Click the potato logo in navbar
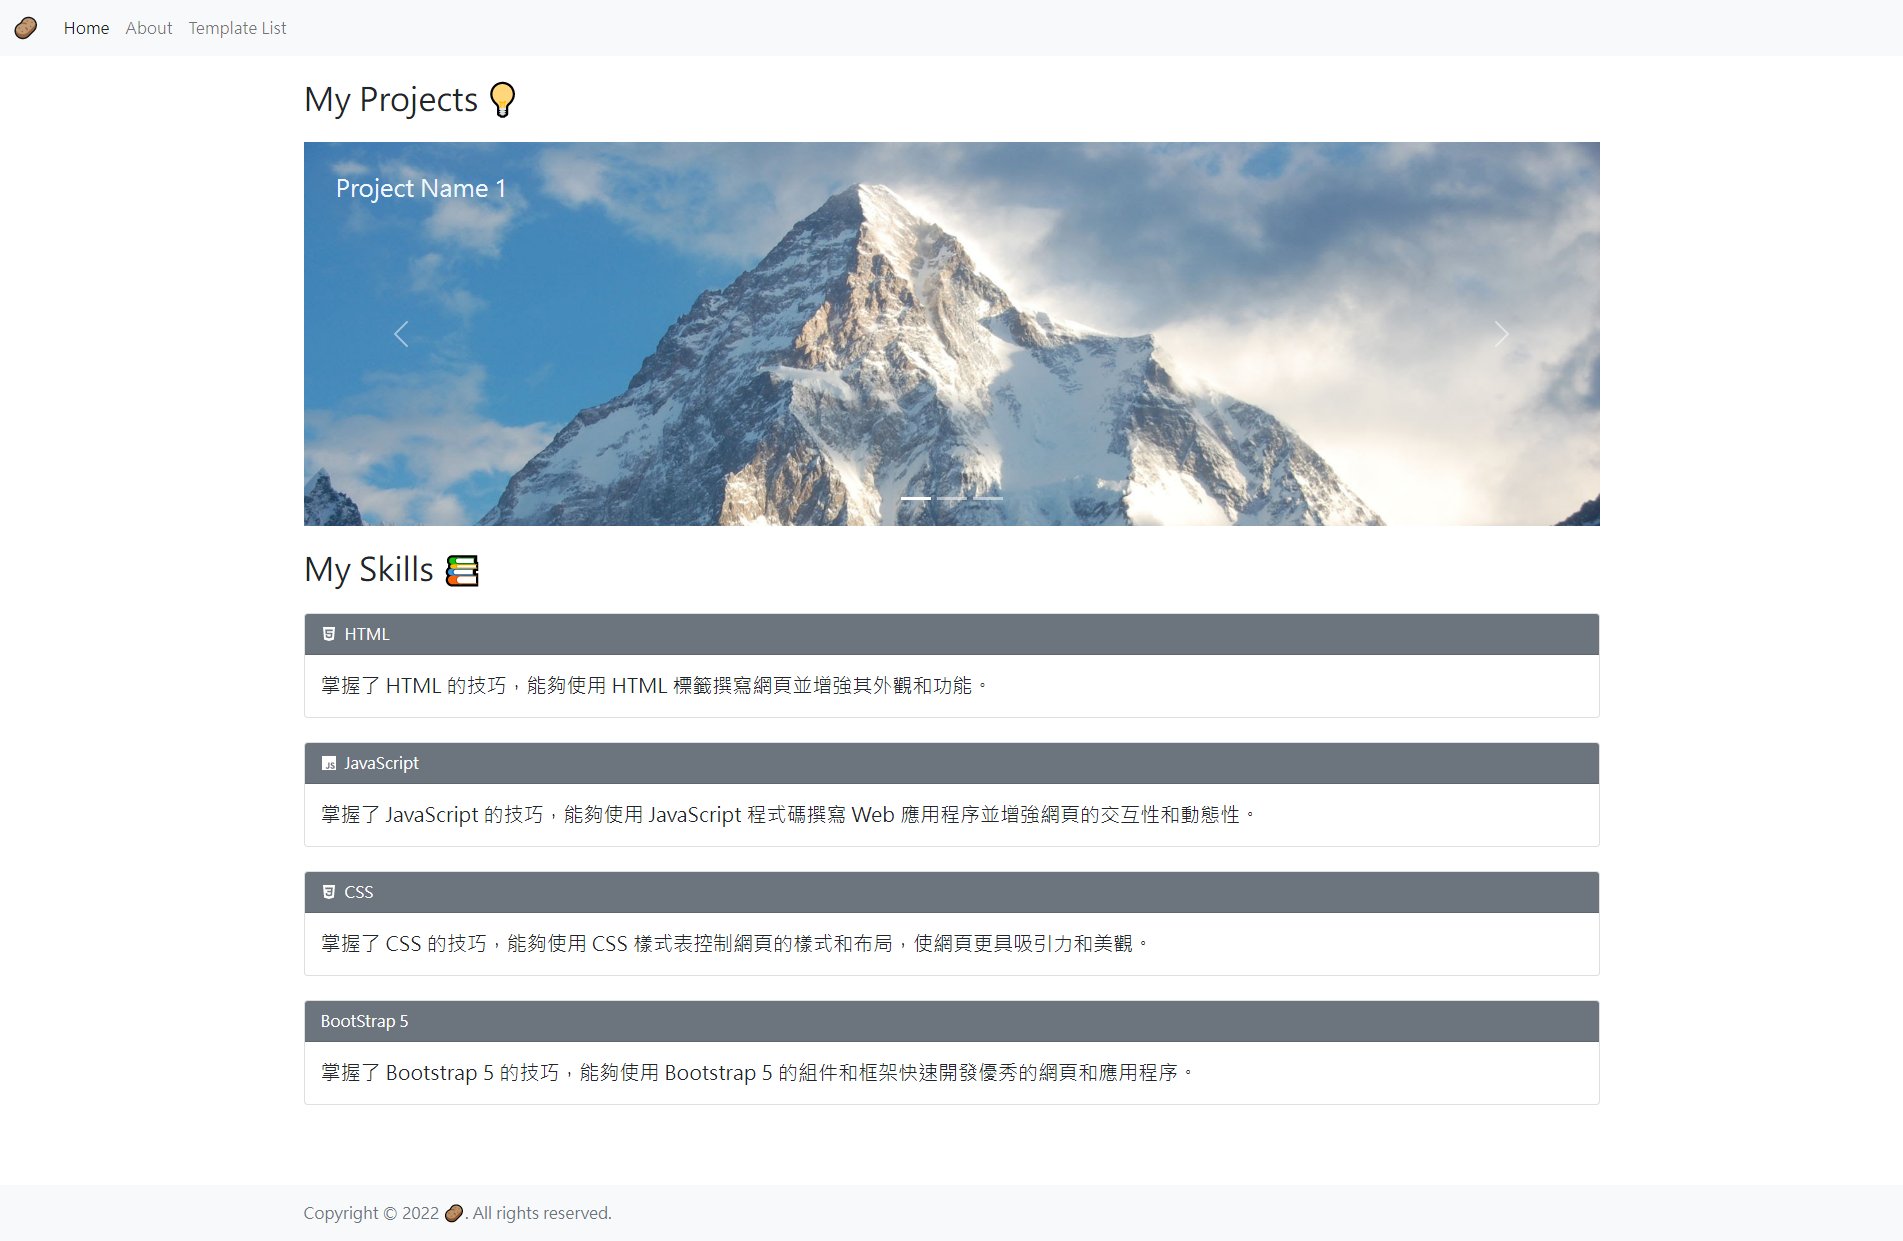The height and width of the screenshot is (1241, 1903). 26,28
